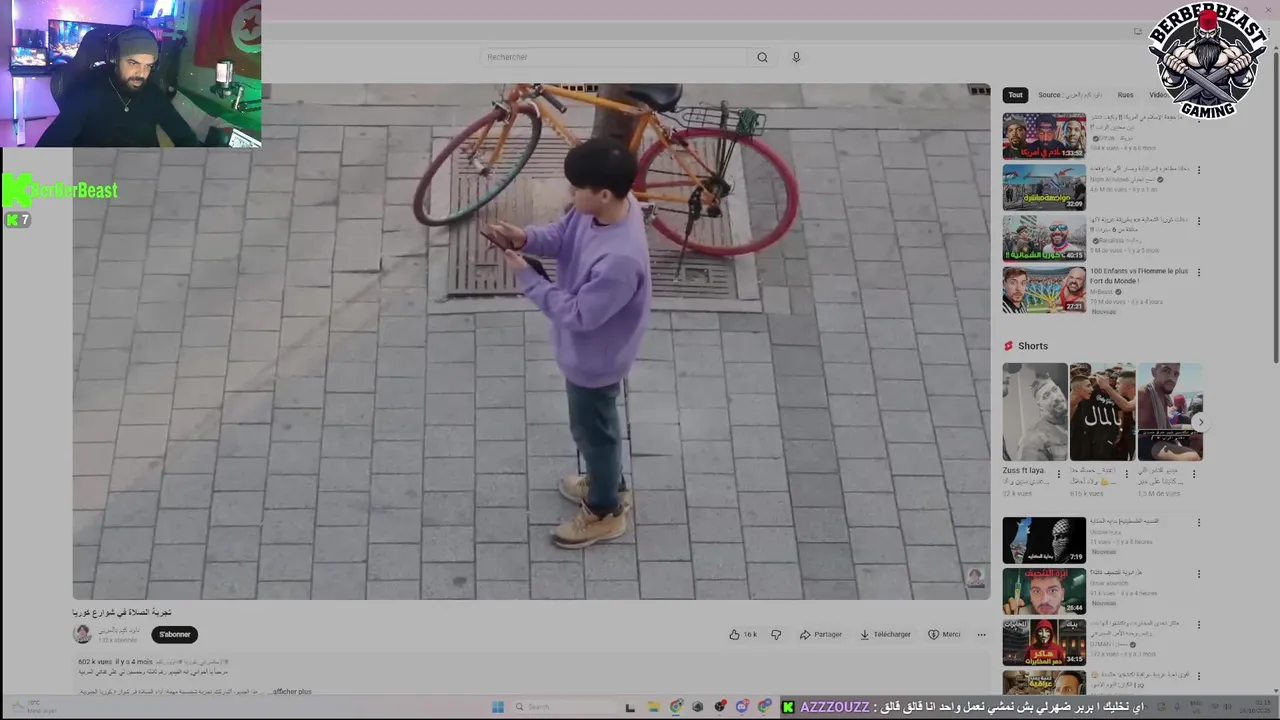The width and height of the screenshot is (1280, 720).
Task: Open the video thumbnail lasting 7:19
Action: (1044, 540)
